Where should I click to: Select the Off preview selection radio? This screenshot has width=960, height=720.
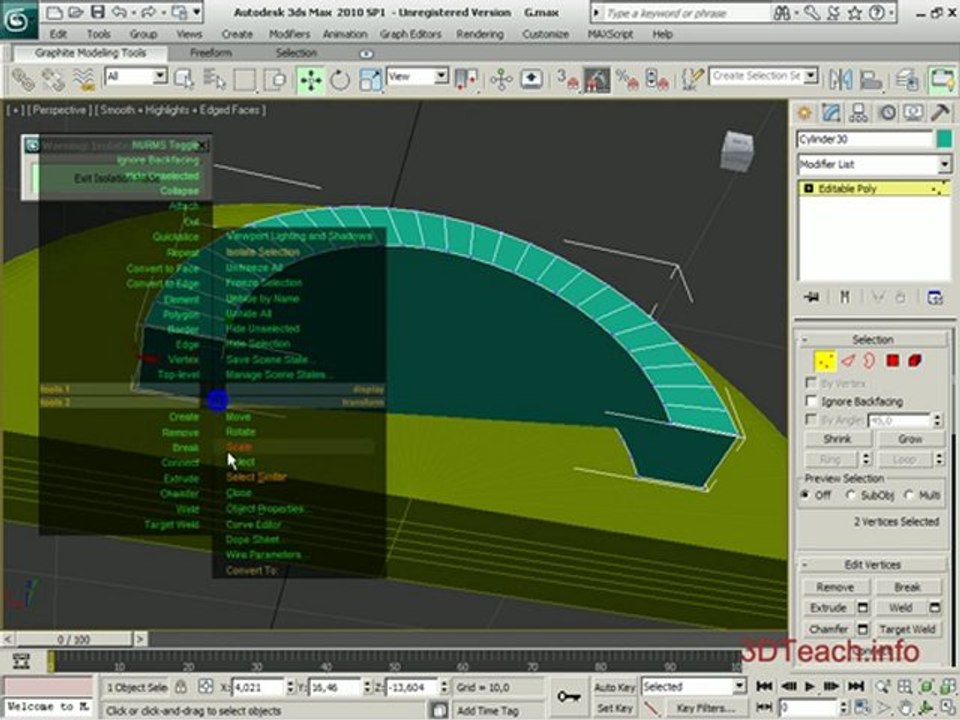pos(805,495)
